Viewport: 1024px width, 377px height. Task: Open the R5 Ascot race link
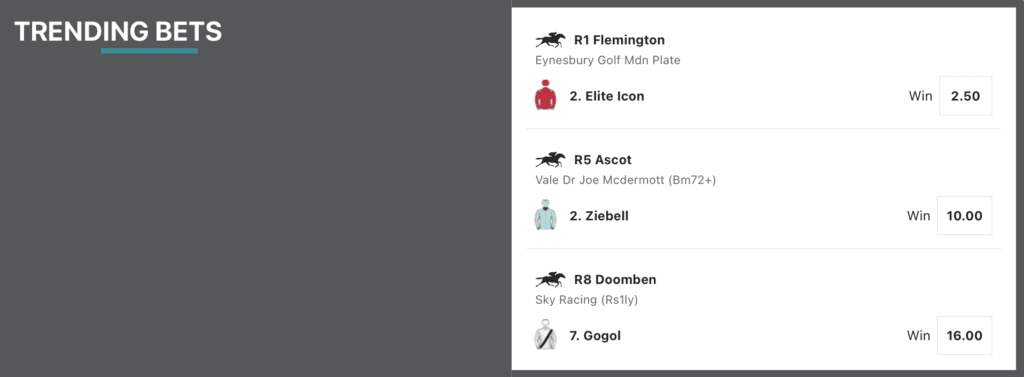click(603, 160)
